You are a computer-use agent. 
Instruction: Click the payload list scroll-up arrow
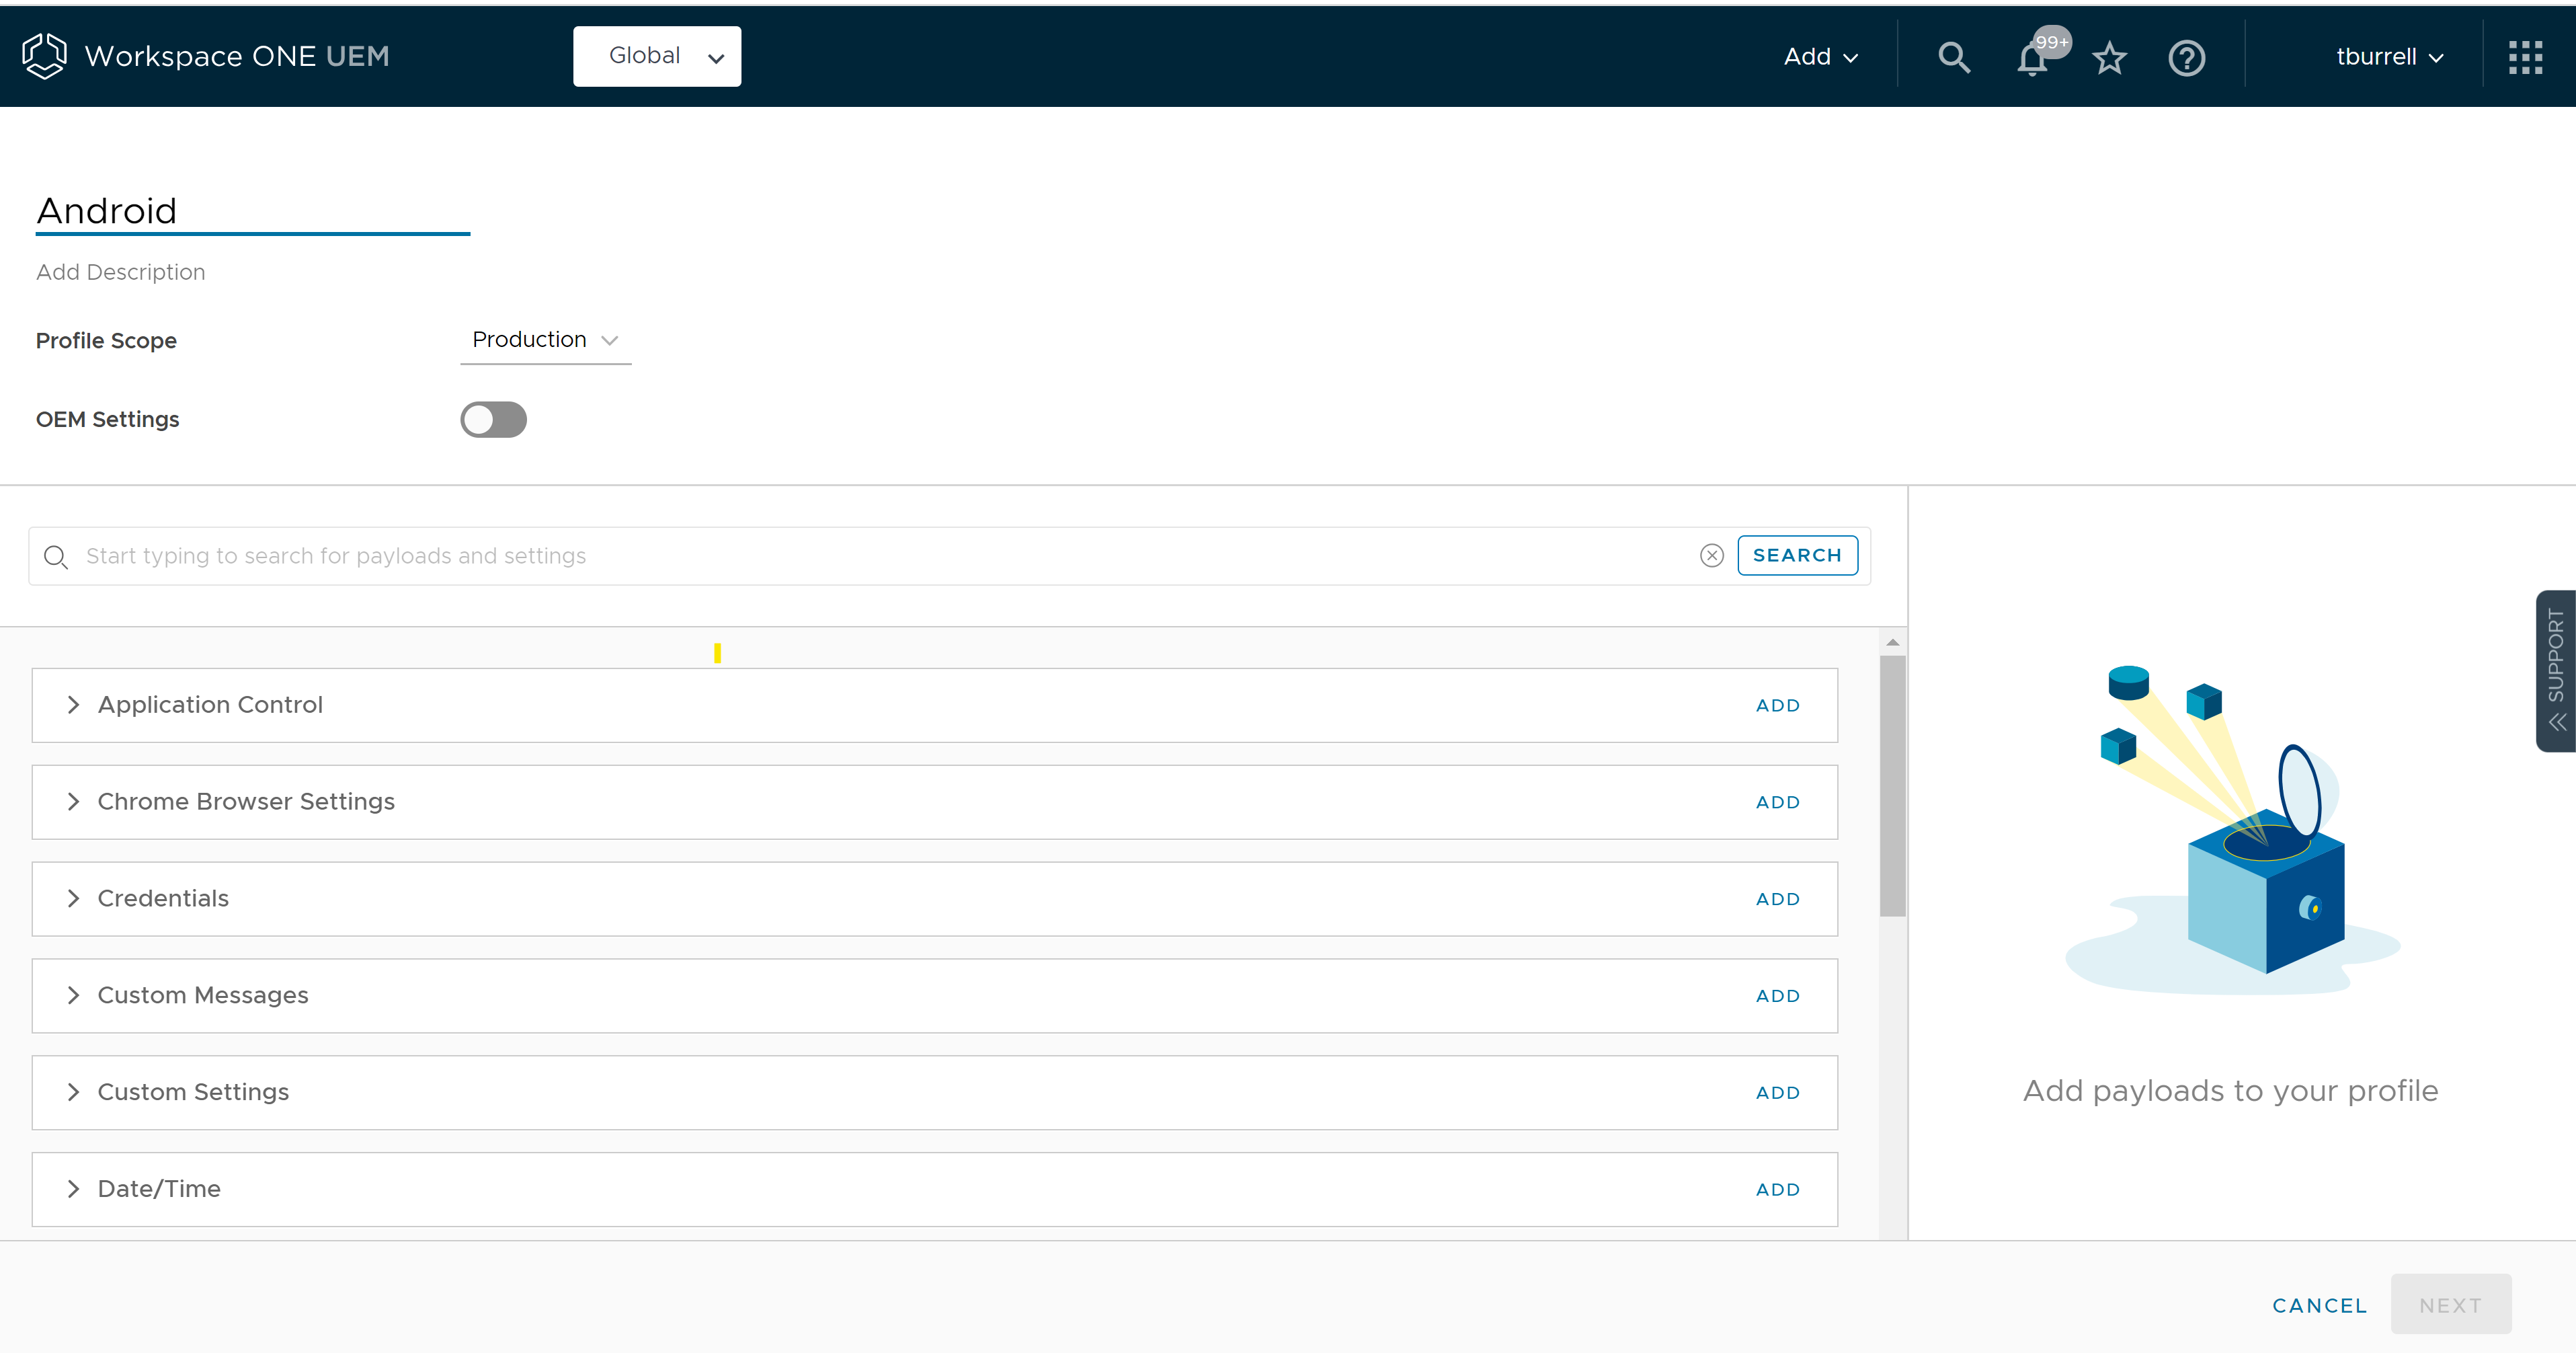(x=1892, y=642)
